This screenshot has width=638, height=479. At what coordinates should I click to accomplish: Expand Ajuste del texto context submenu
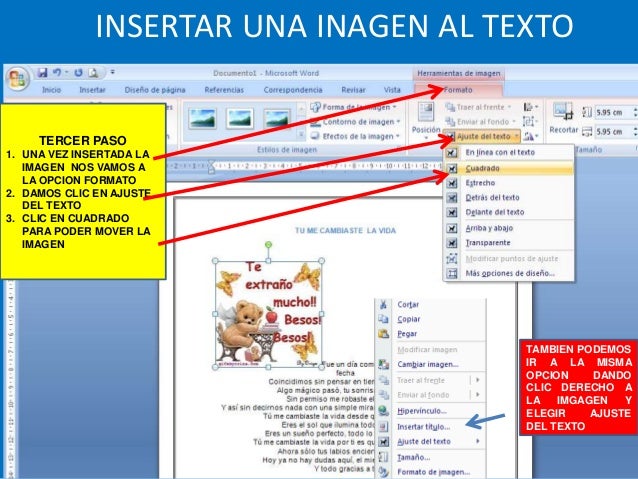(430, 442)
